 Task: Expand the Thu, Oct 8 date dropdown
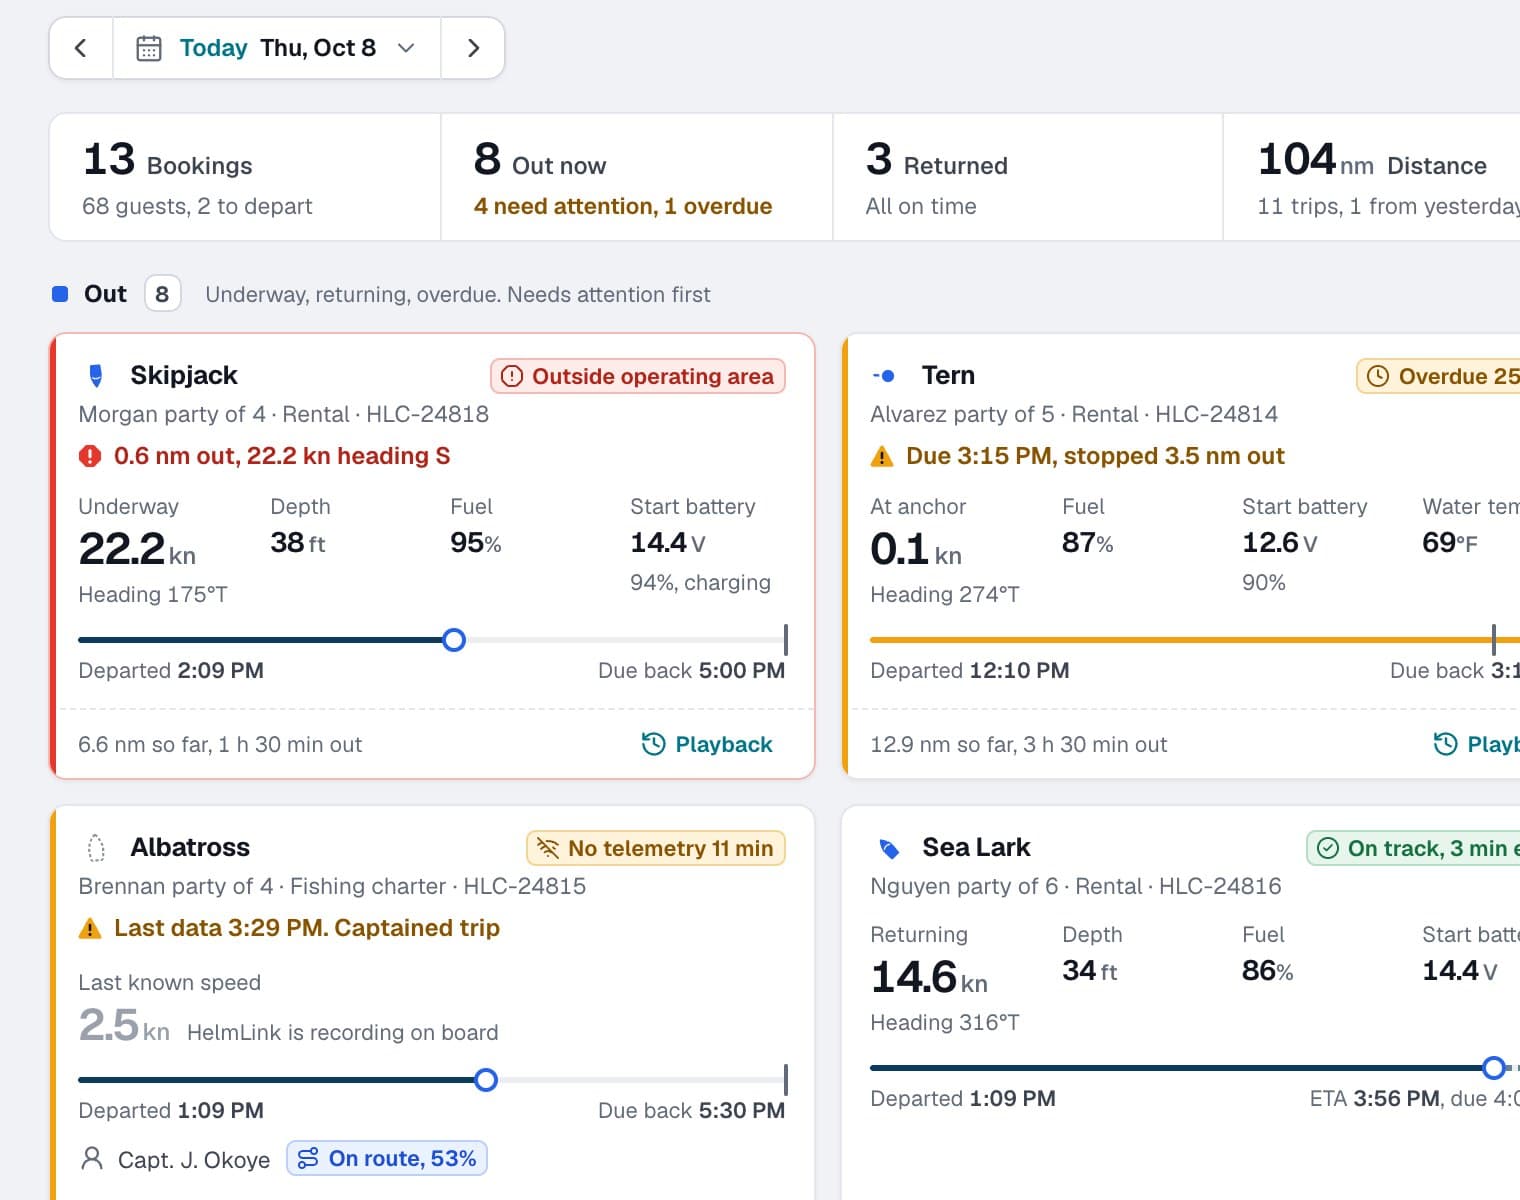(406, 48)
